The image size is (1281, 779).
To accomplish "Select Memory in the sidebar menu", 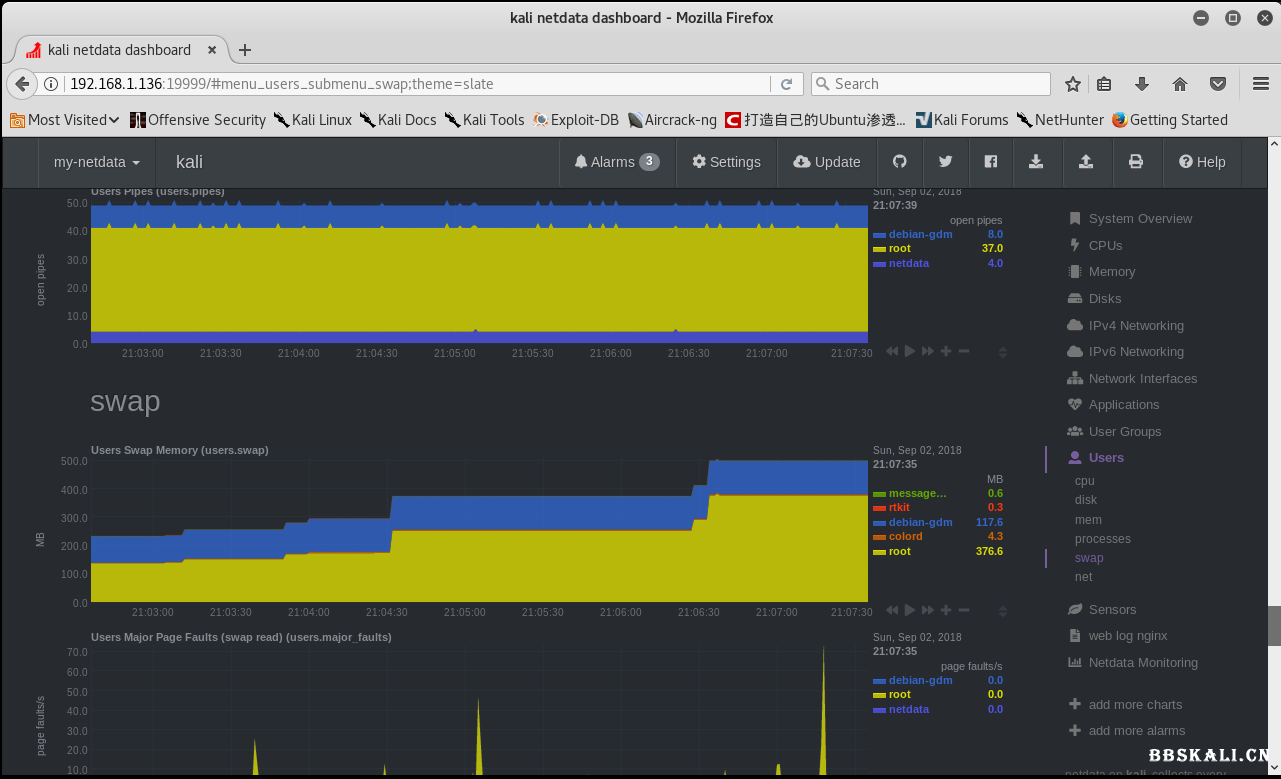I will pyautogui.click(x=1111, y=272).
